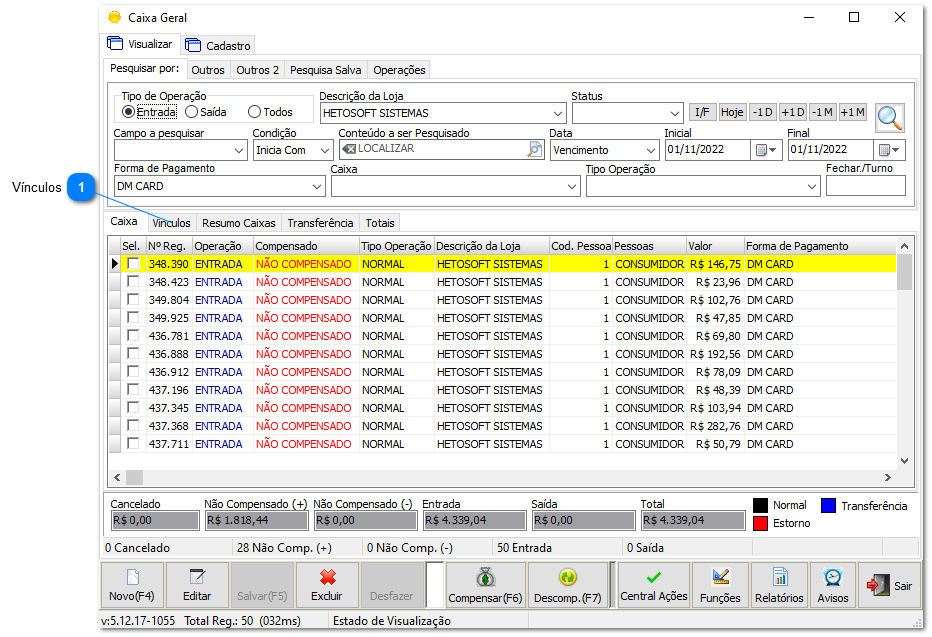
Task: Click the magnifying glass search icon
Action: click(889, 117)
